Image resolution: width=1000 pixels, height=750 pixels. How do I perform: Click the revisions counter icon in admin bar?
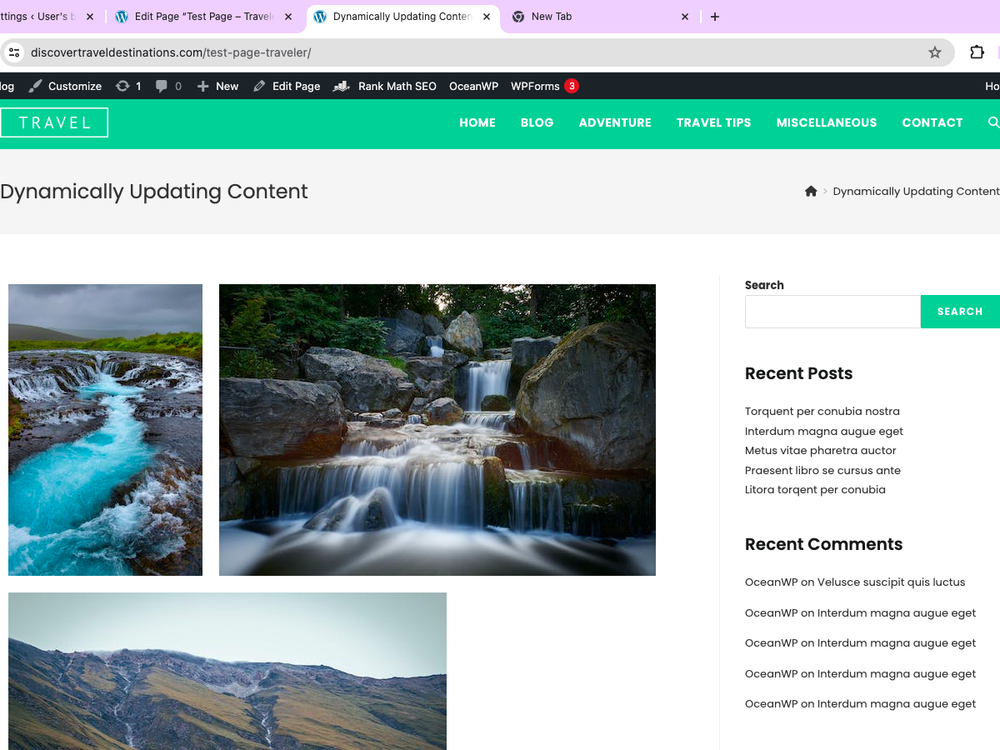click(124, 86)
